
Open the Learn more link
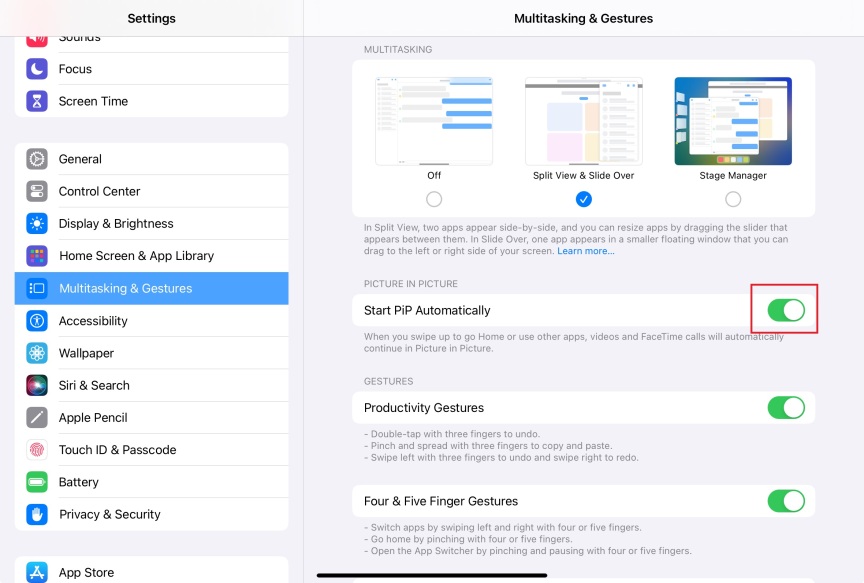(586, 251)
